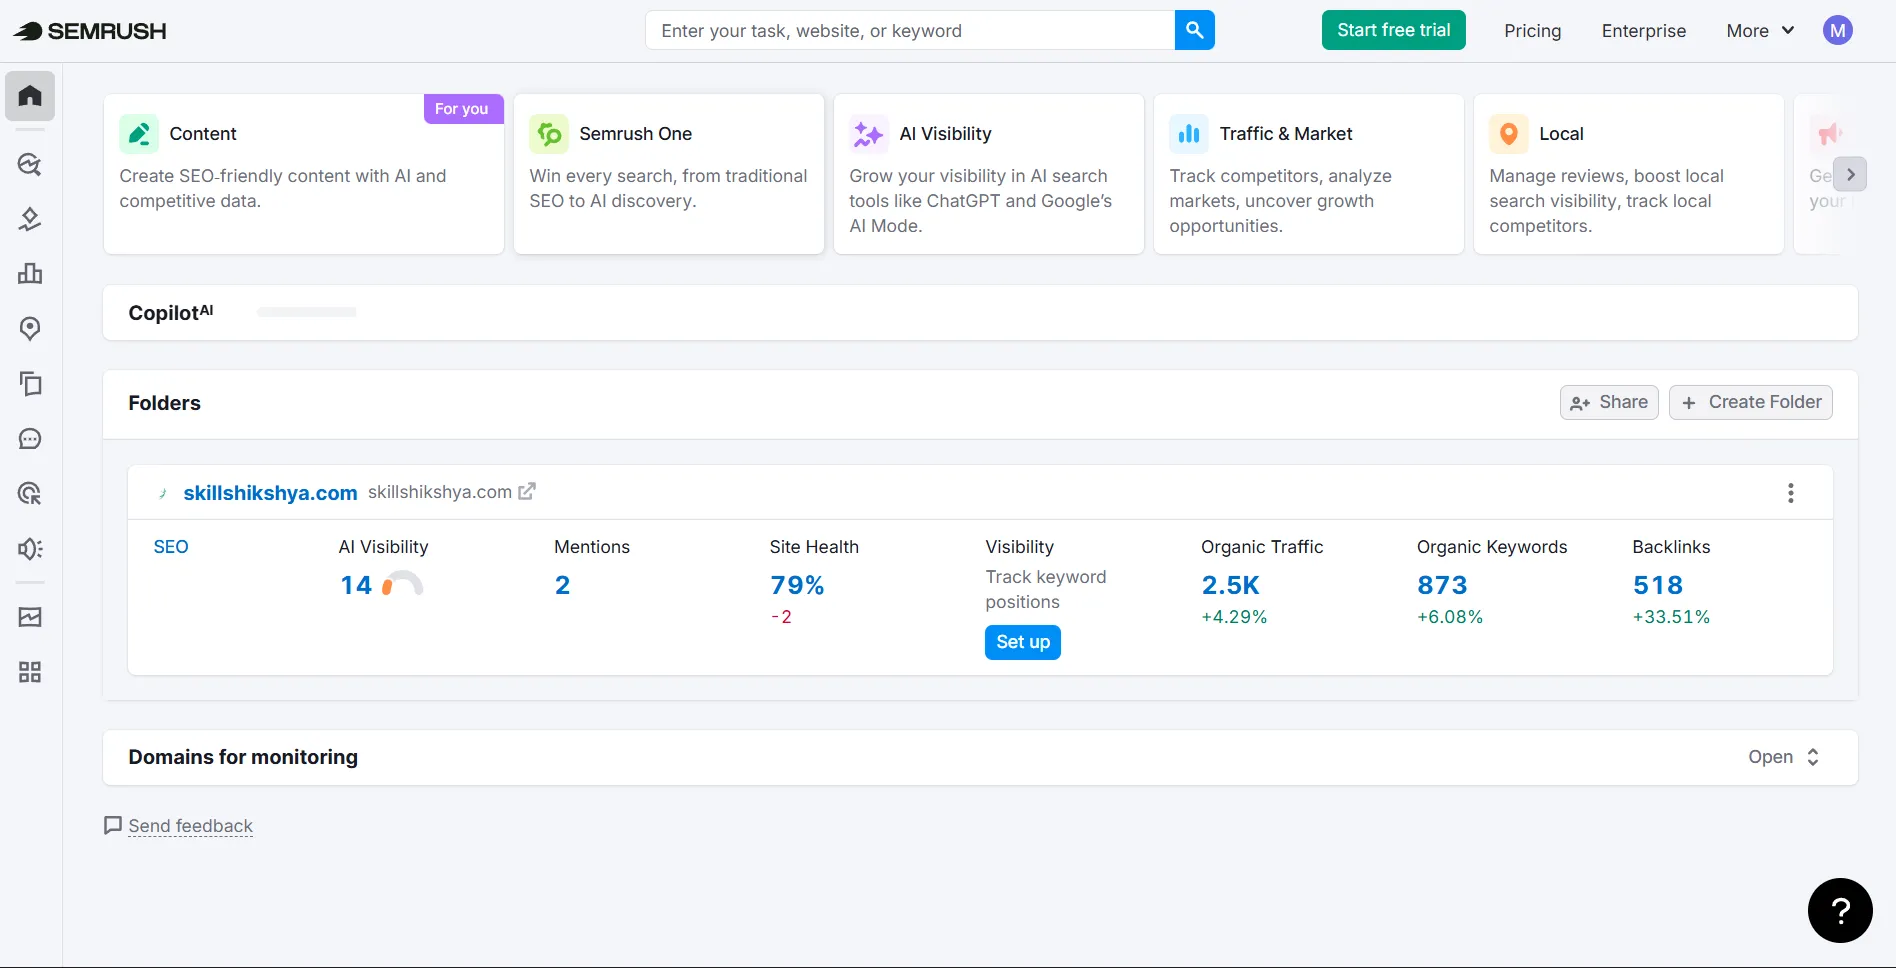Click the Start free trial button
The width and height of the screenshot is (1896, 968).
[x=1393, y=30]
